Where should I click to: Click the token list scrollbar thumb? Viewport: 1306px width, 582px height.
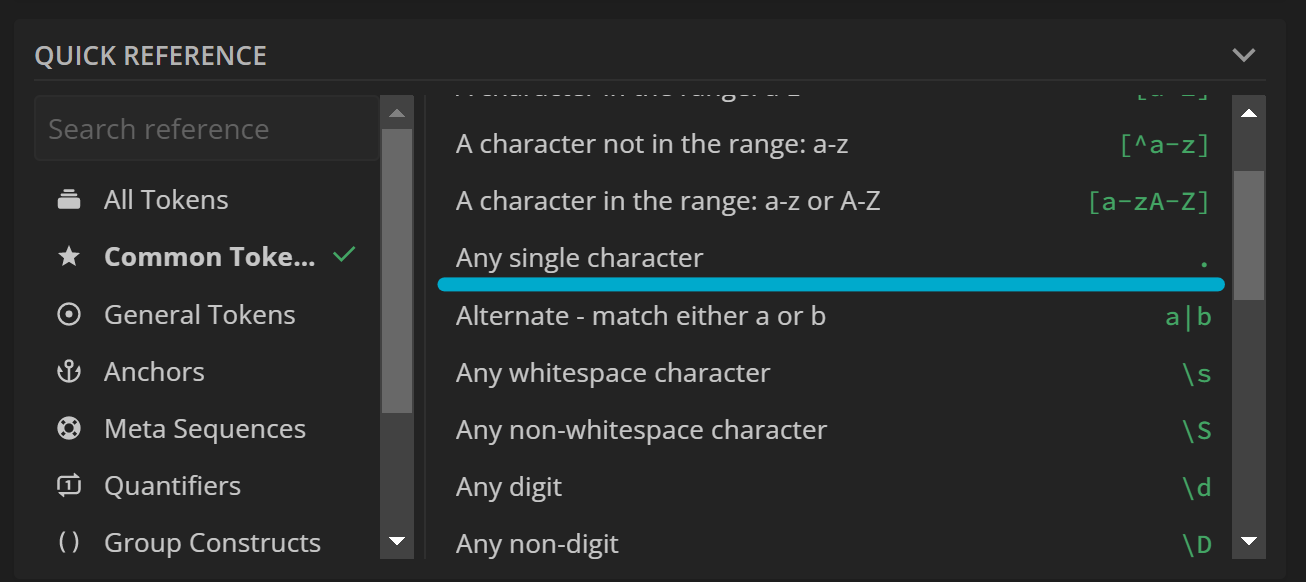pos(1248,236)
